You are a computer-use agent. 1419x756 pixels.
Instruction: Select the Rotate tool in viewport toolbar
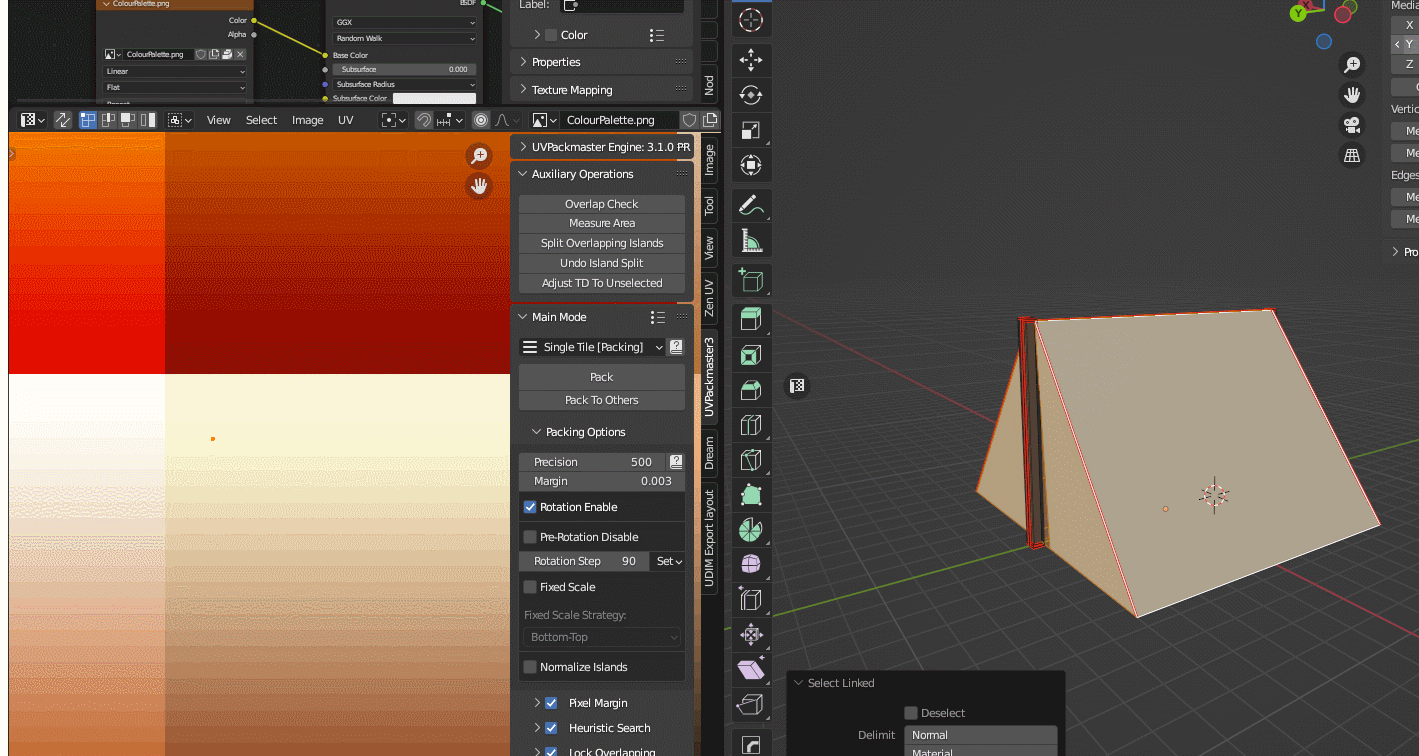751,96
